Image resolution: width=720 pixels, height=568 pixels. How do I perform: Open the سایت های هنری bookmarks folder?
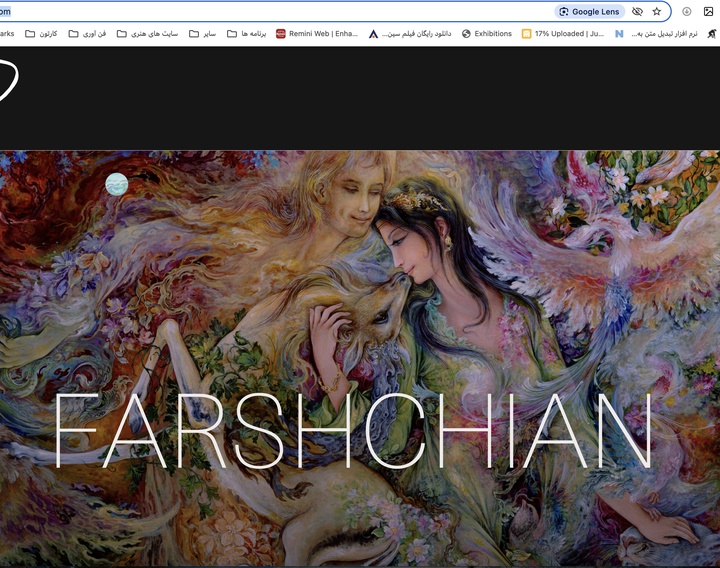pos(147,34)
